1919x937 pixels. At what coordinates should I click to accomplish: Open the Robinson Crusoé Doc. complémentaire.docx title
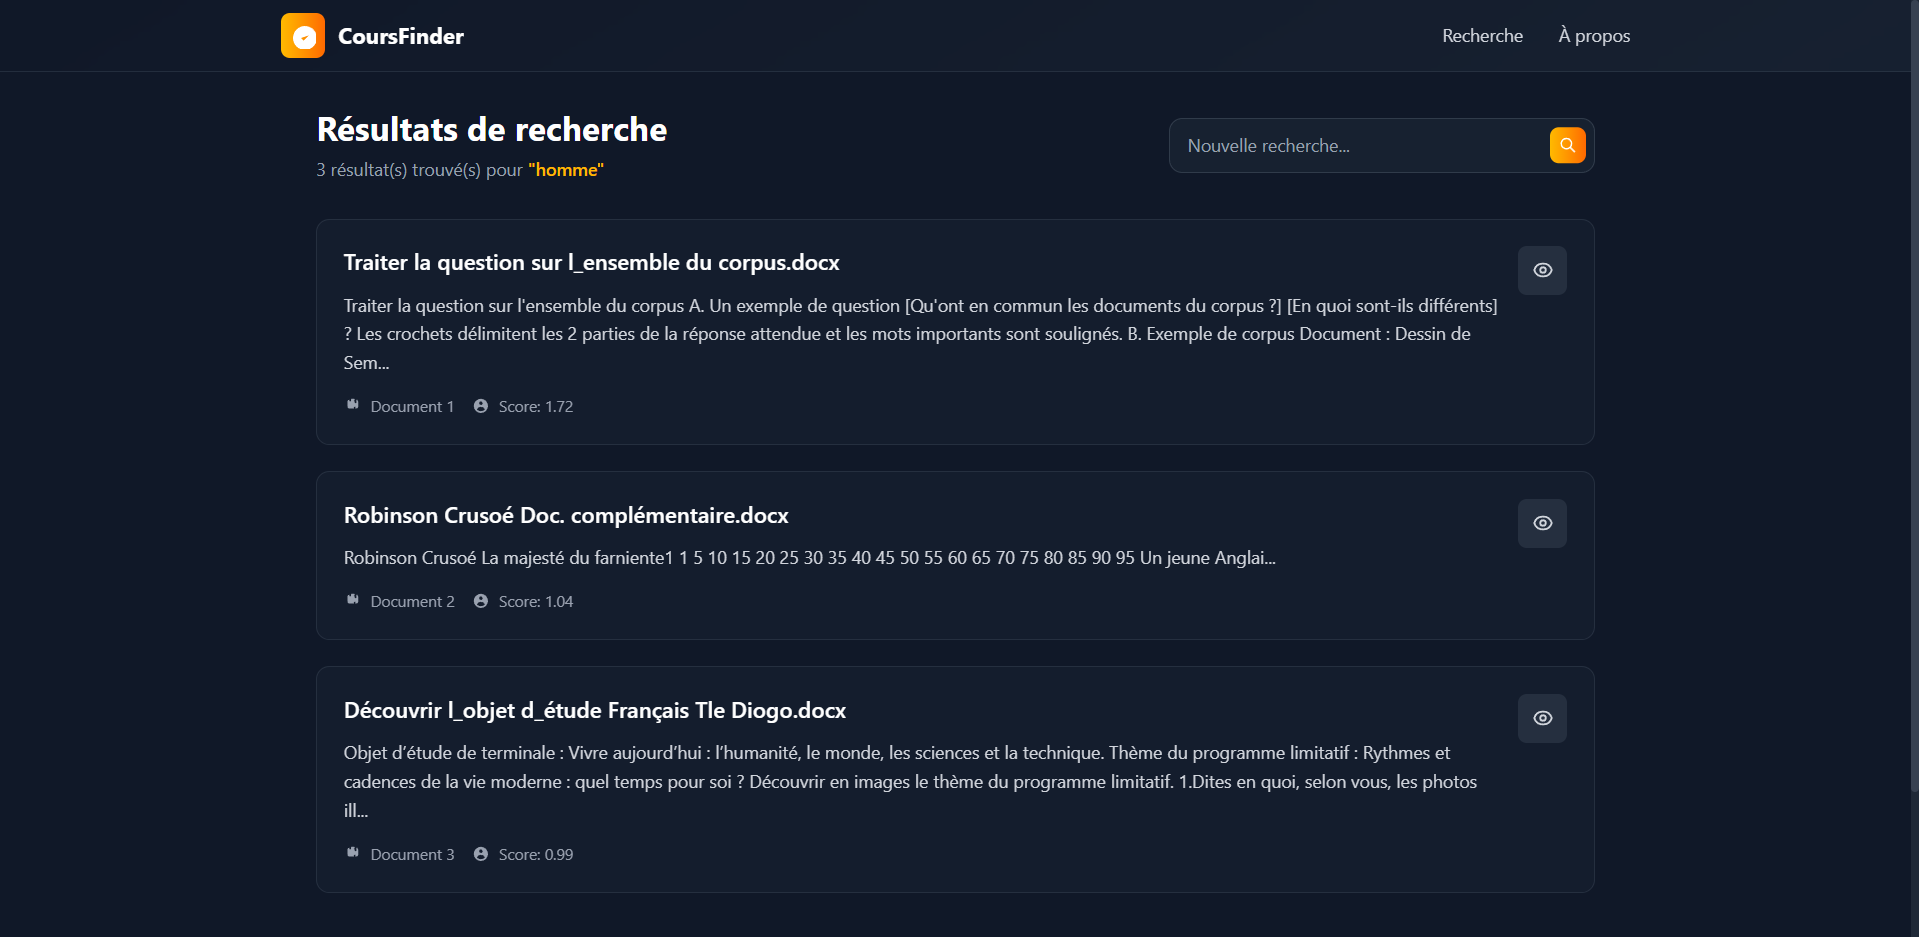pos(566,516)
